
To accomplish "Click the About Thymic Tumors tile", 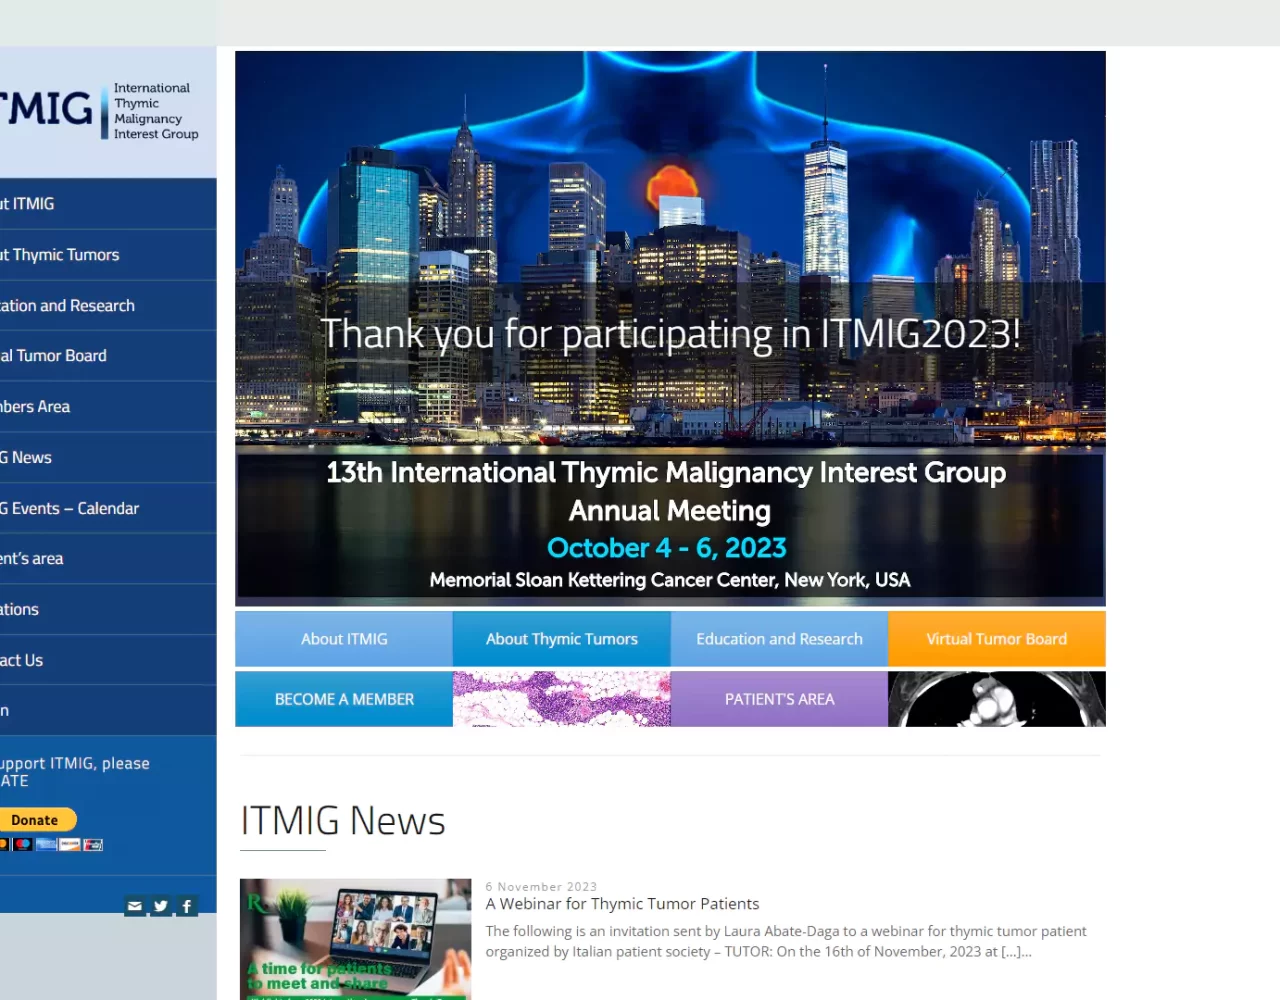I will (x=562, y=639).
